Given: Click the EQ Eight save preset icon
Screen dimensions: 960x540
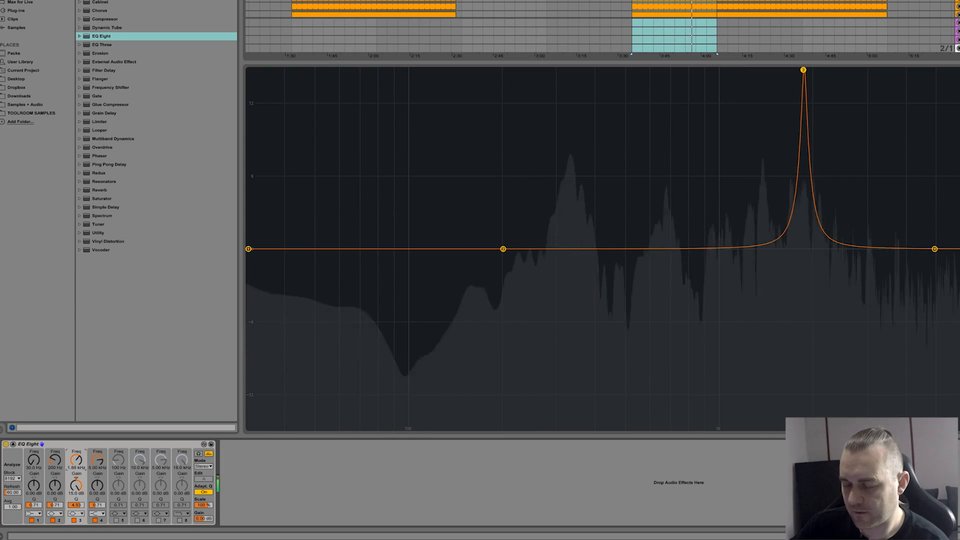Looking at the screenshot, I should (211, 444).
